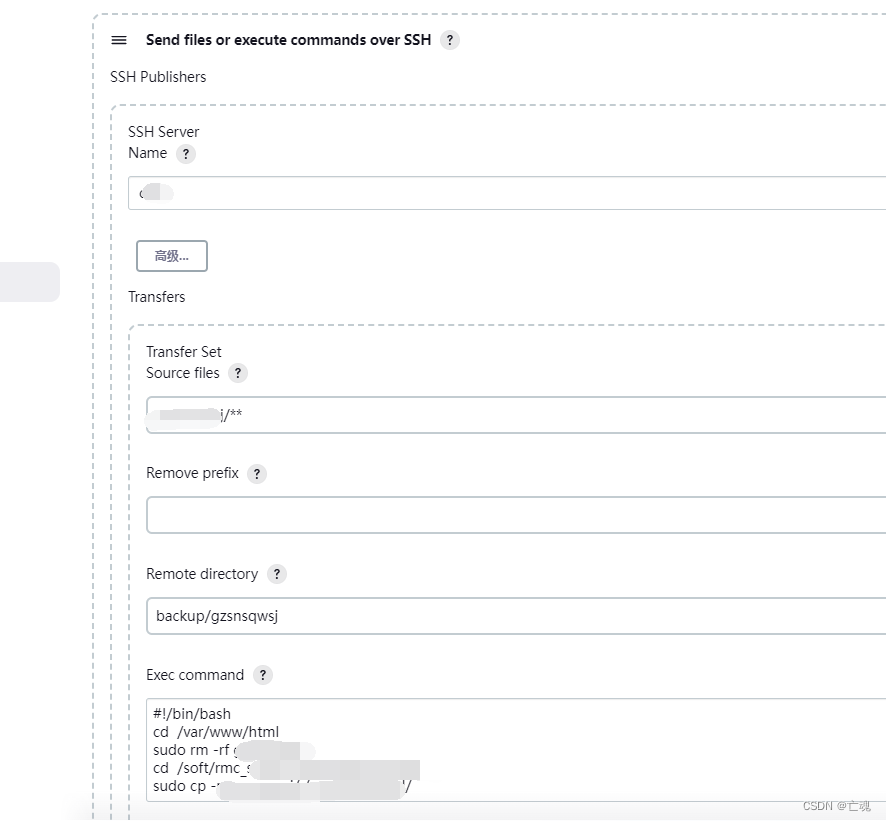
Task: Open help for Send files over SSH
Action: 450,40
